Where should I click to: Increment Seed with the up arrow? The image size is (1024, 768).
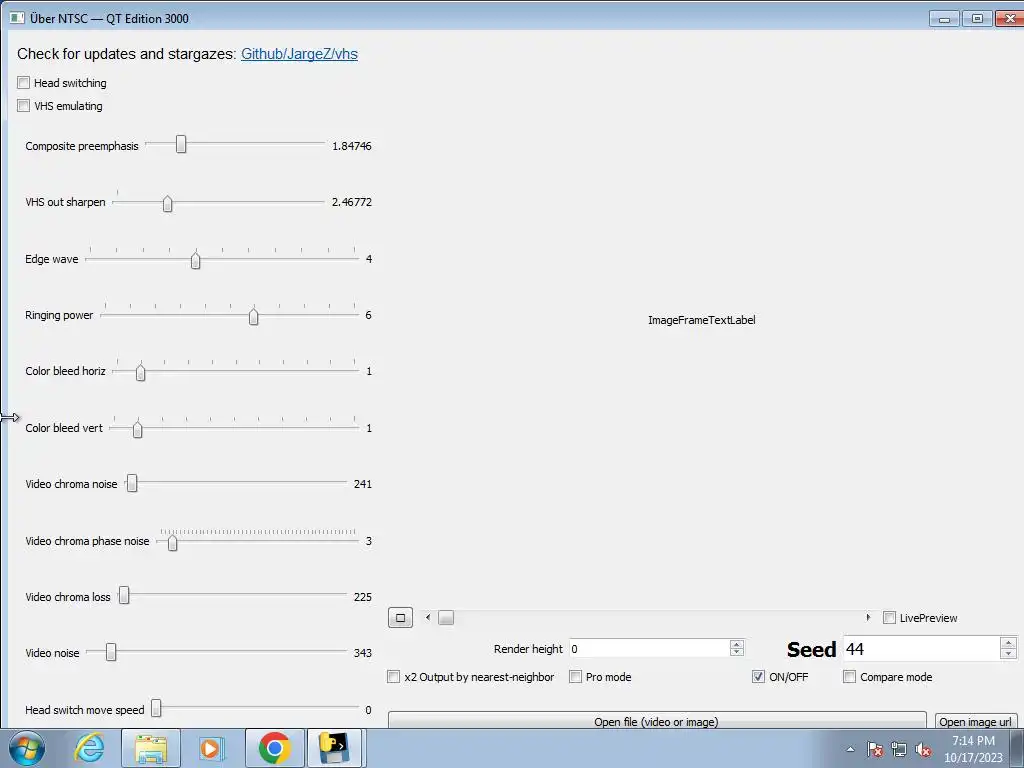pyautogui.click(x=1008, y=643)
